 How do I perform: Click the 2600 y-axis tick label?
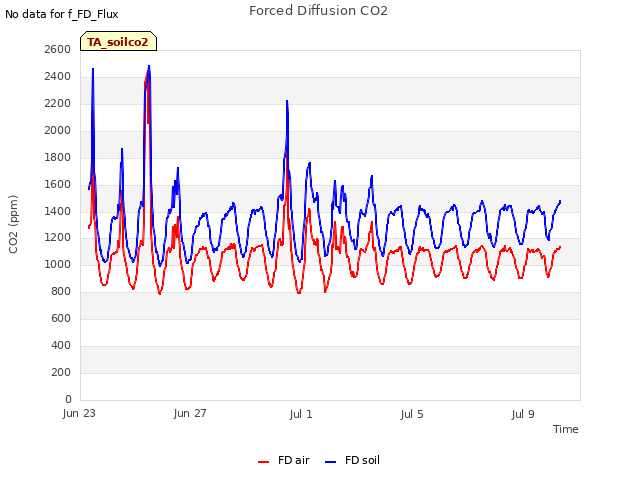pos(58,49)
